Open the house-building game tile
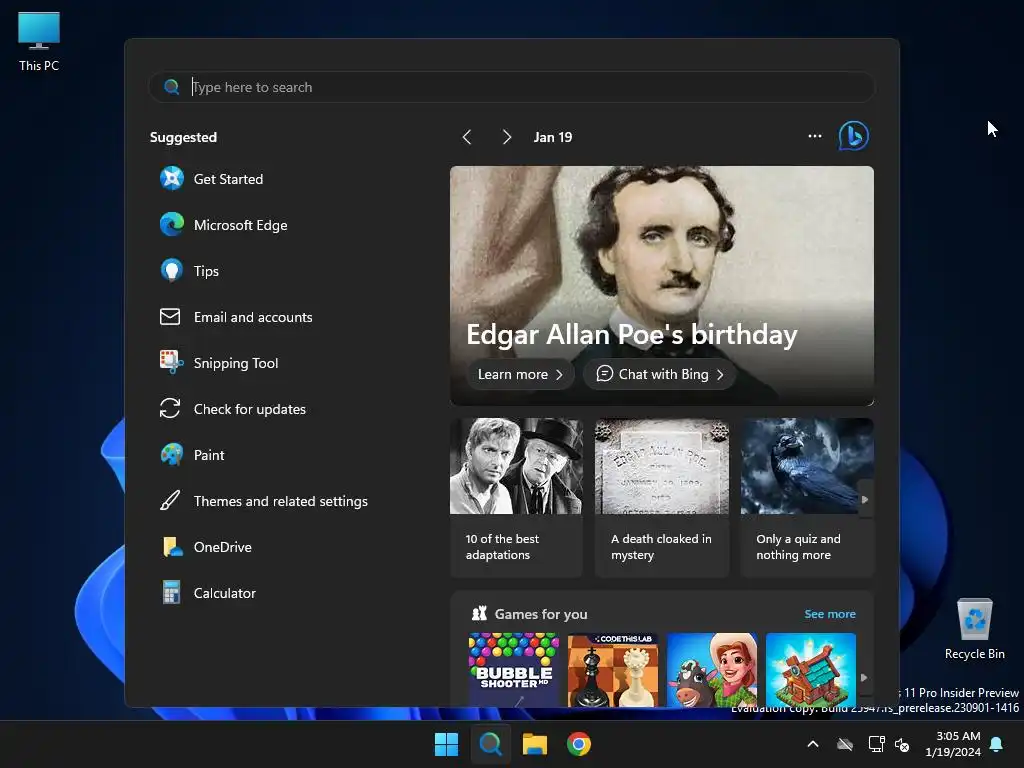1024x768 pixels. click(x=810, y=669)
